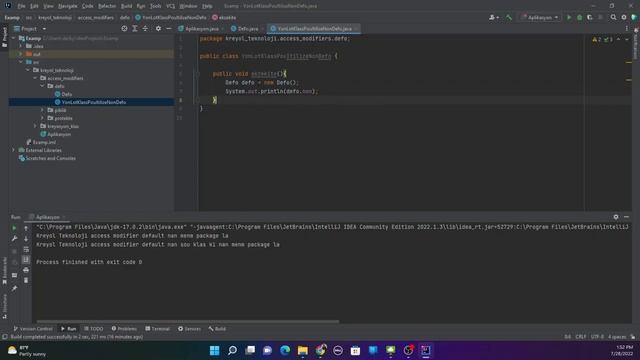
Task: Click Up the Stack Trace arrow
Action: [x=26, y=228]
